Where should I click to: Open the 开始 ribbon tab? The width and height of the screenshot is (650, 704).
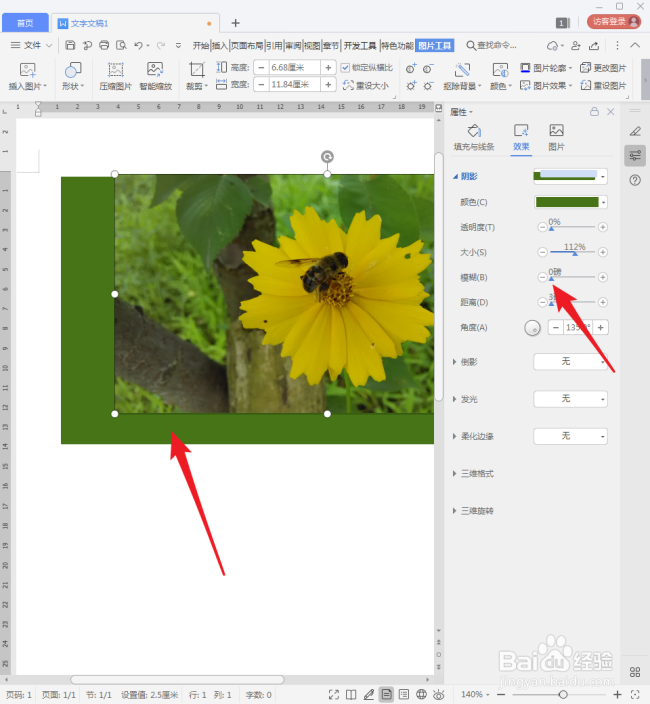(x=201, y=45)
